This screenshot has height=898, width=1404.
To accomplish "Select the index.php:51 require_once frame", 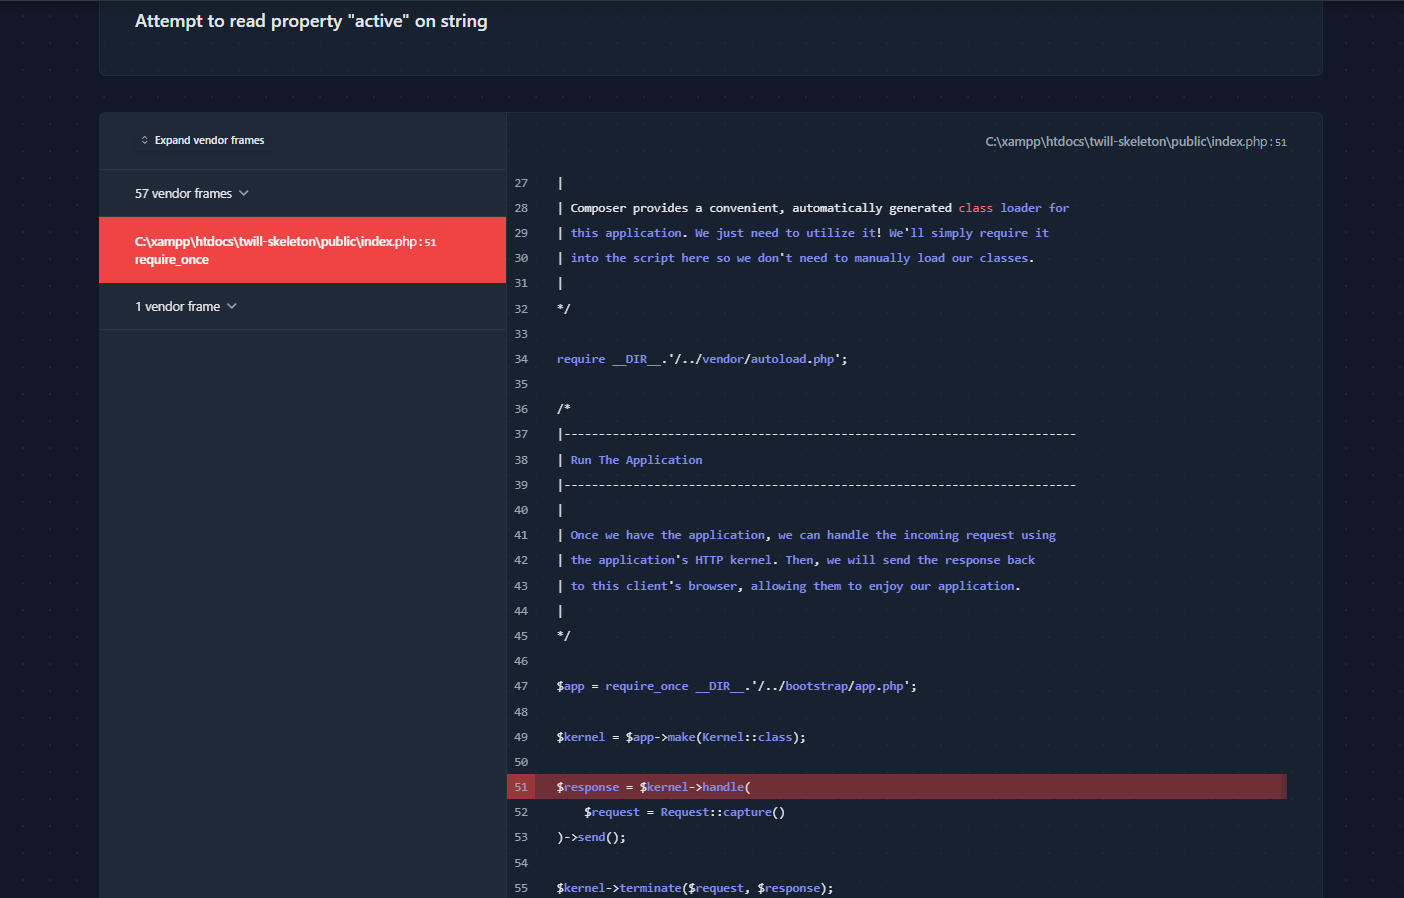I will pyautogui.click(x=302, y=250).
